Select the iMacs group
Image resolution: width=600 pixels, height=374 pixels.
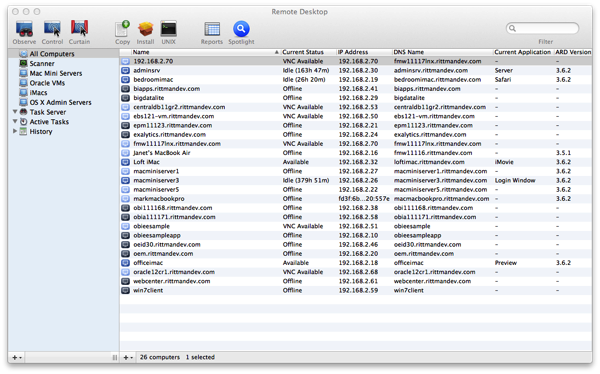(39, 93)
